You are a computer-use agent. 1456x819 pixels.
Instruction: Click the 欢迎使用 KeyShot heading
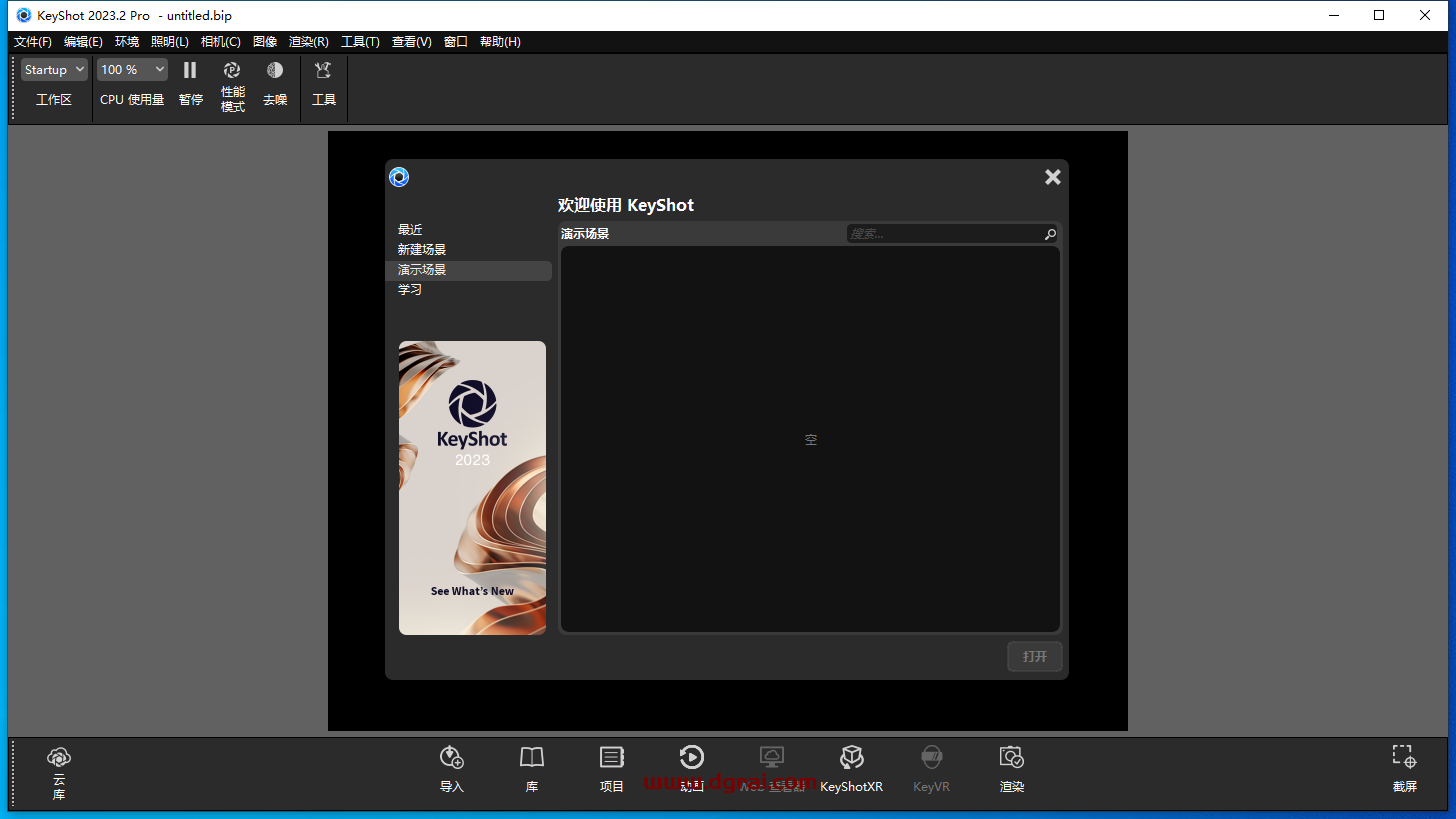[626, 205]
